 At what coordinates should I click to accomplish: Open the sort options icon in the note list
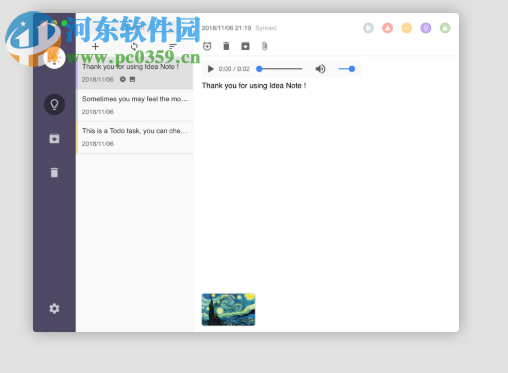pos(173,46)
